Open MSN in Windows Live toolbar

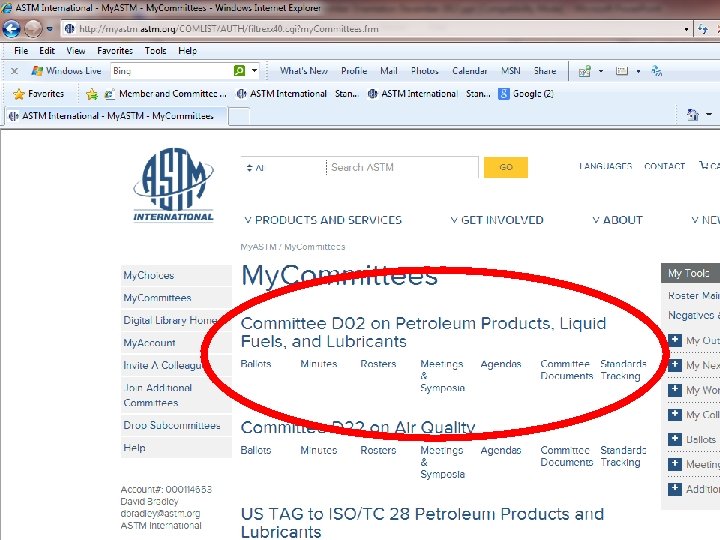coord(511,71)
